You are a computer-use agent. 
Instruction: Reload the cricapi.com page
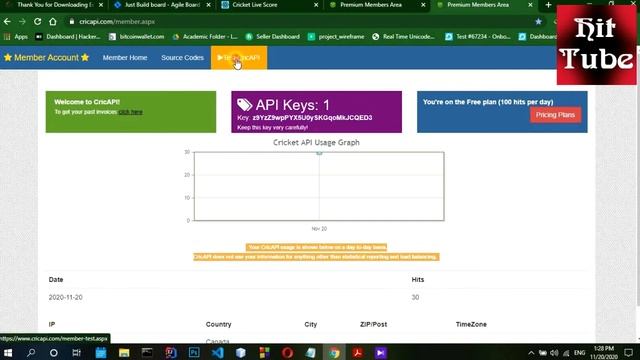tap(37, 22)
